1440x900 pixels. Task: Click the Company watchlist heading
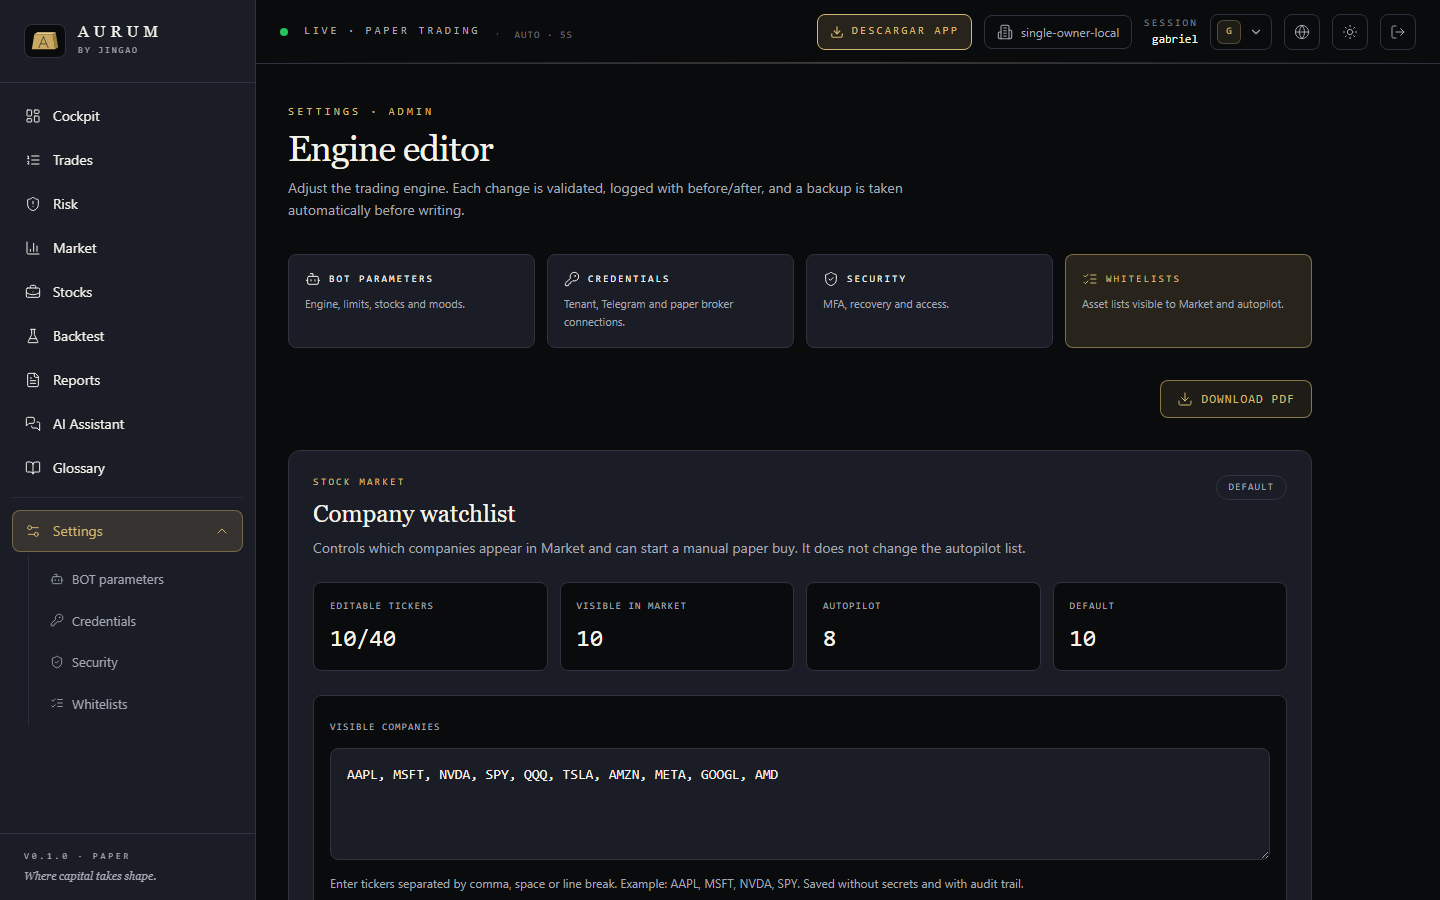pos(414,514)
